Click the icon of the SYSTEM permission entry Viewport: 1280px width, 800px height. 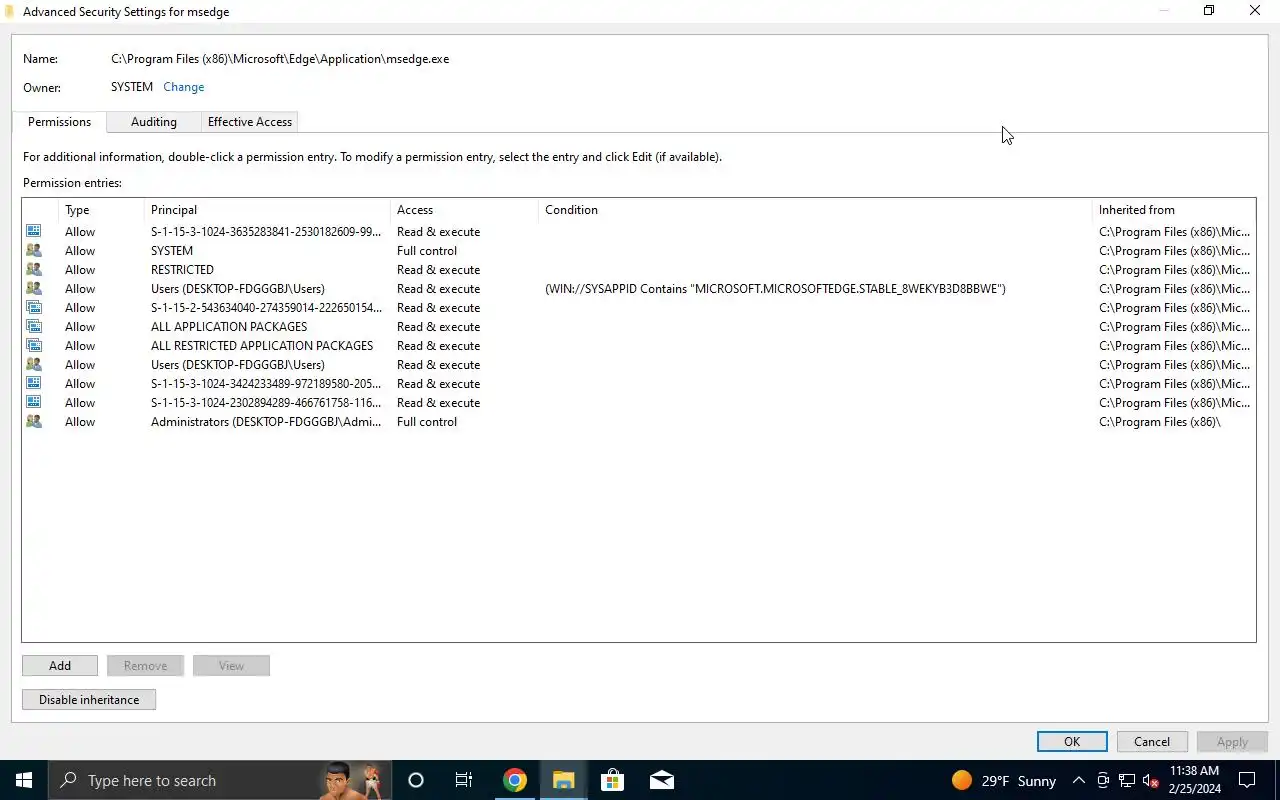click(x=34, y=251)
